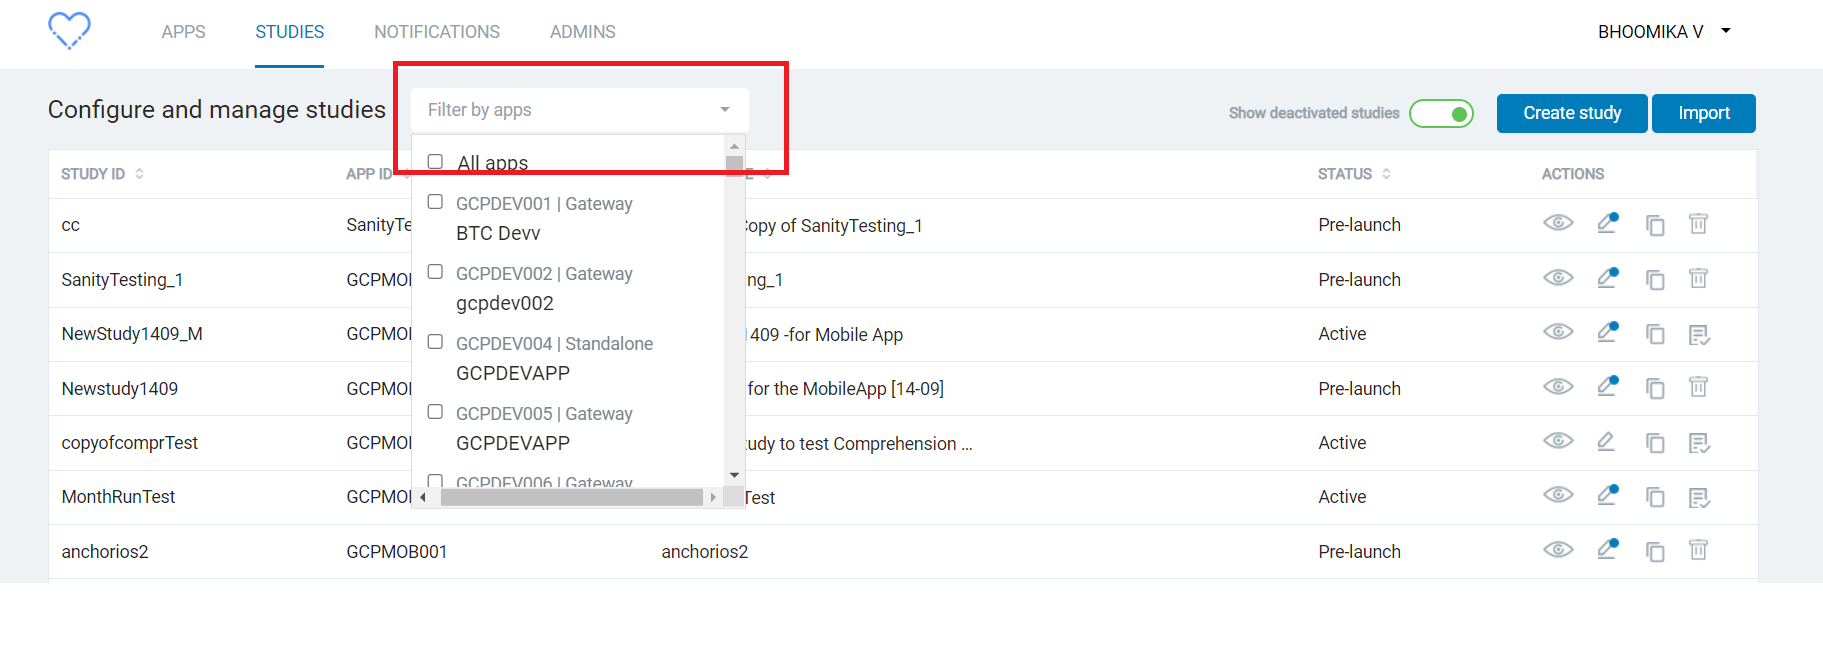Click the 'SanityTesting_1' study ID cell
The image size is (1823, 648).
[122, 280]
